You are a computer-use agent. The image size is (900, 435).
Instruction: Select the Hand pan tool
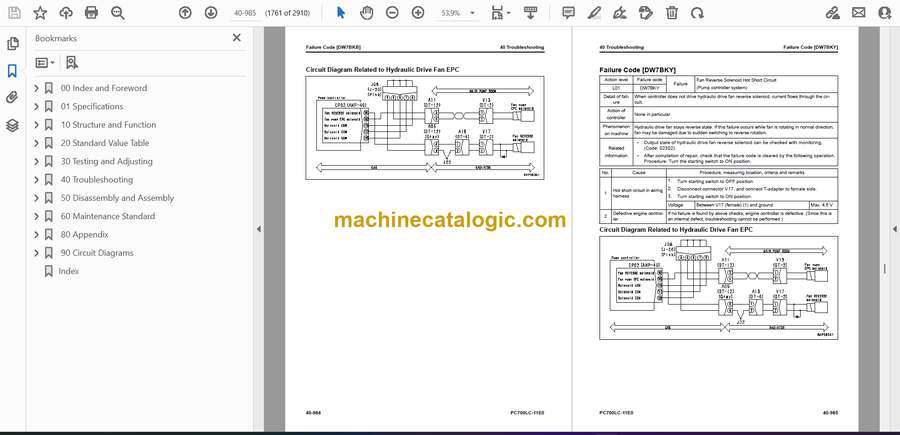coord(366,13)
